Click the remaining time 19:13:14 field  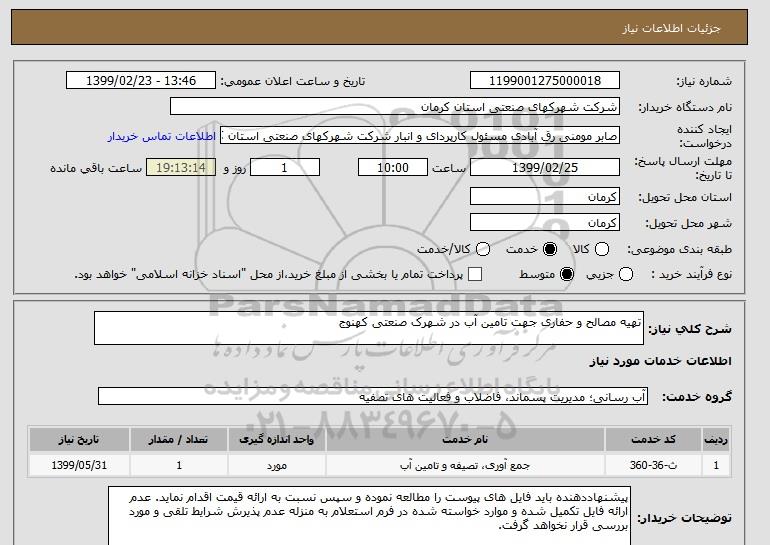click(x=181, y=167)
